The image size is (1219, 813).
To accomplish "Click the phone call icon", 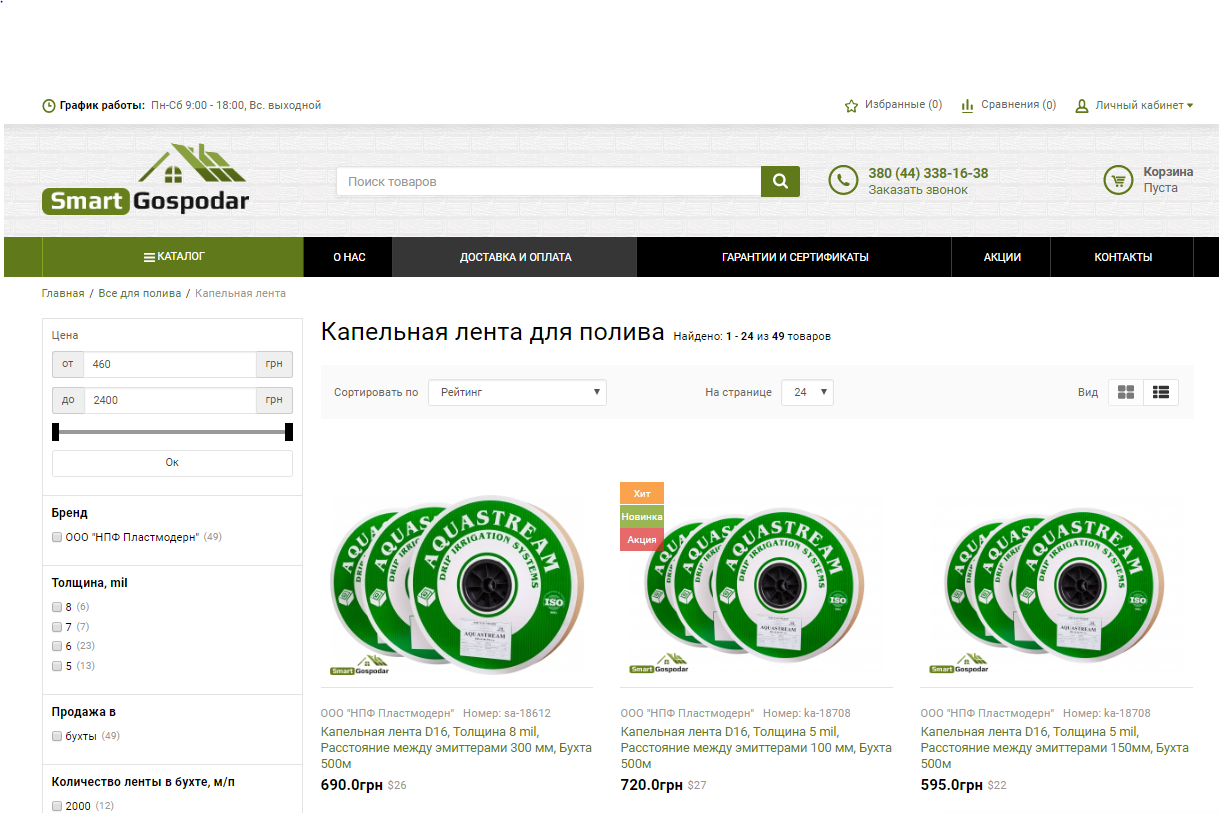I will (844, 180).
